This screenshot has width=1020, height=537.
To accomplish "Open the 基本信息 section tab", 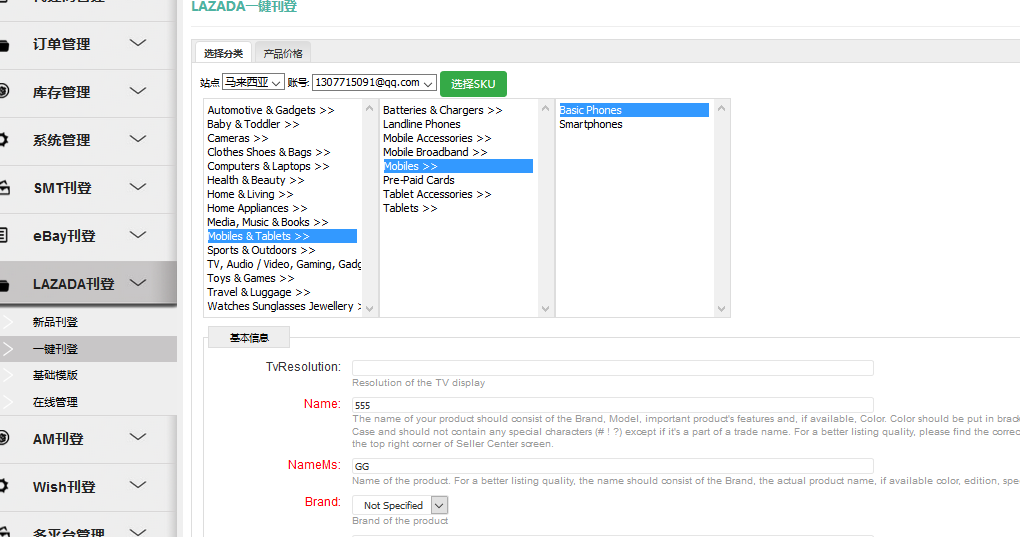I will (249, 338).
